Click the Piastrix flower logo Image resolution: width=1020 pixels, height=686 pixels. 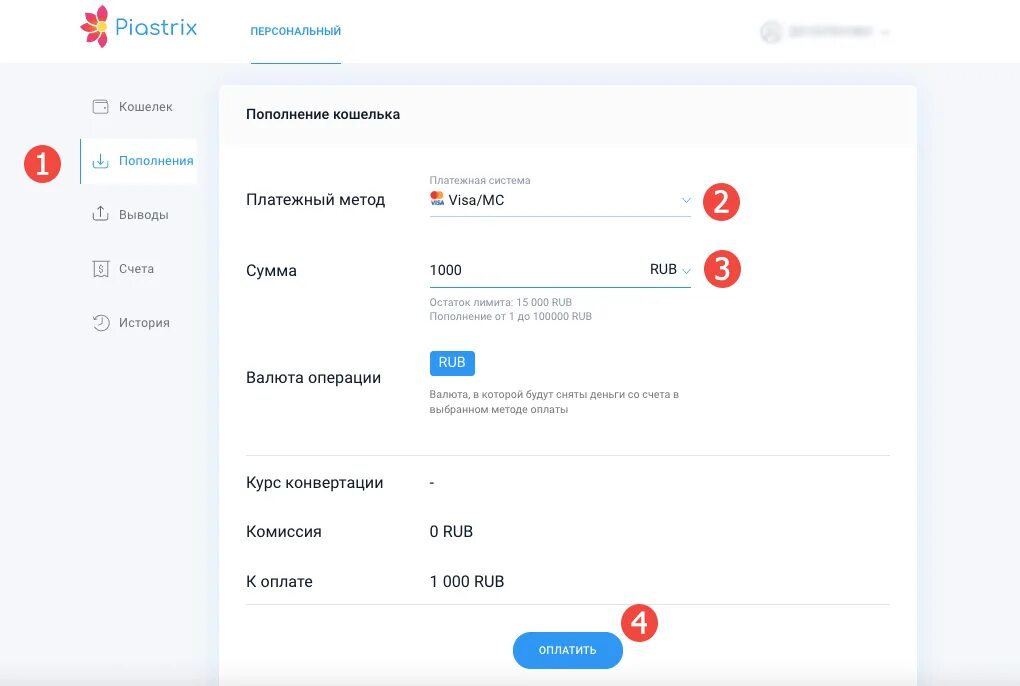pyautogui.click(x=94, y=27)
